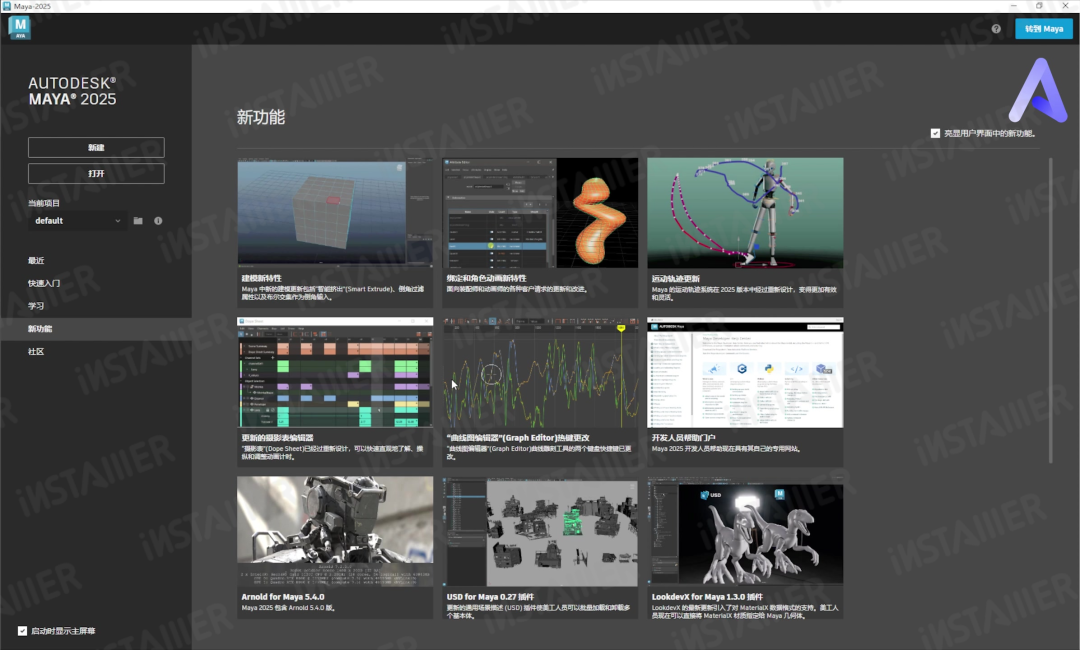
Task: Click the Arnold for Maya 5.4.0 title
Action: click(x=282, y=597)
